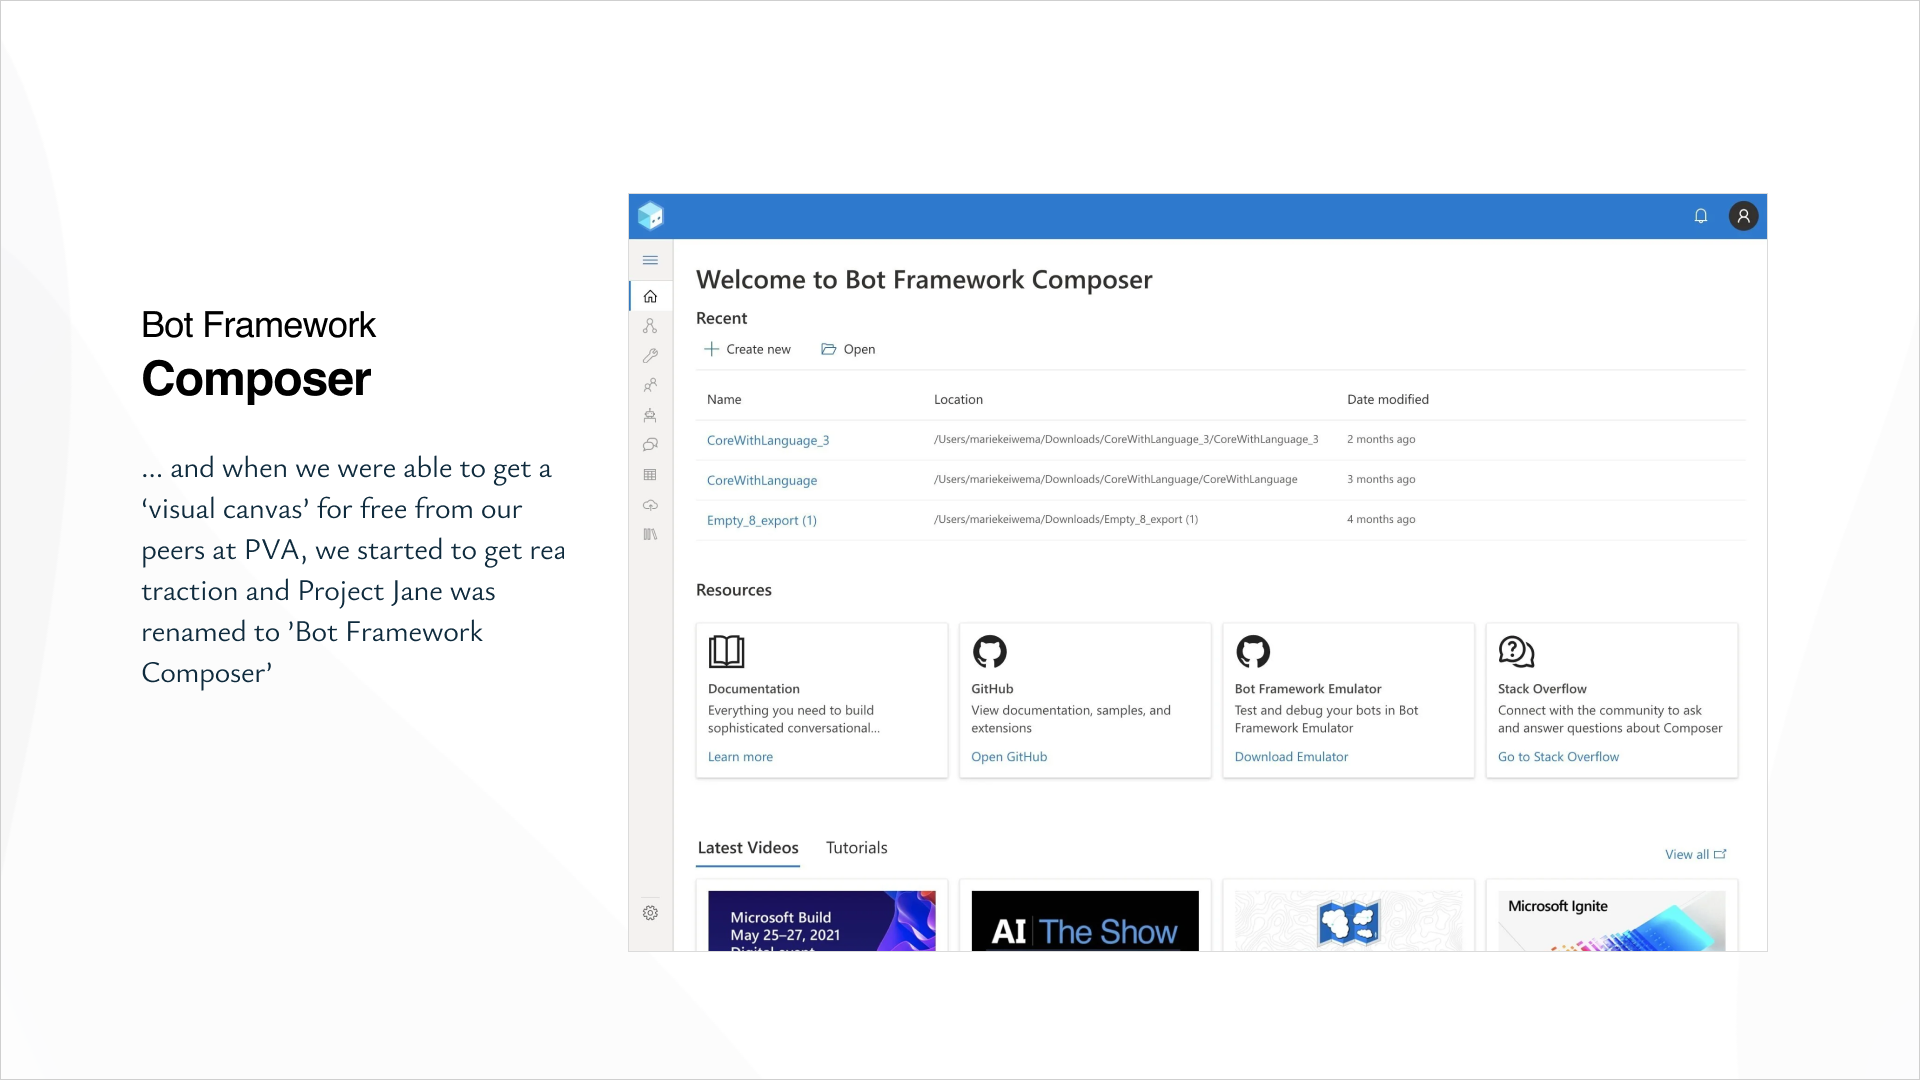Open the package library books icon
Viewport: 1920px width, 1080px height.
coord(650,534)
